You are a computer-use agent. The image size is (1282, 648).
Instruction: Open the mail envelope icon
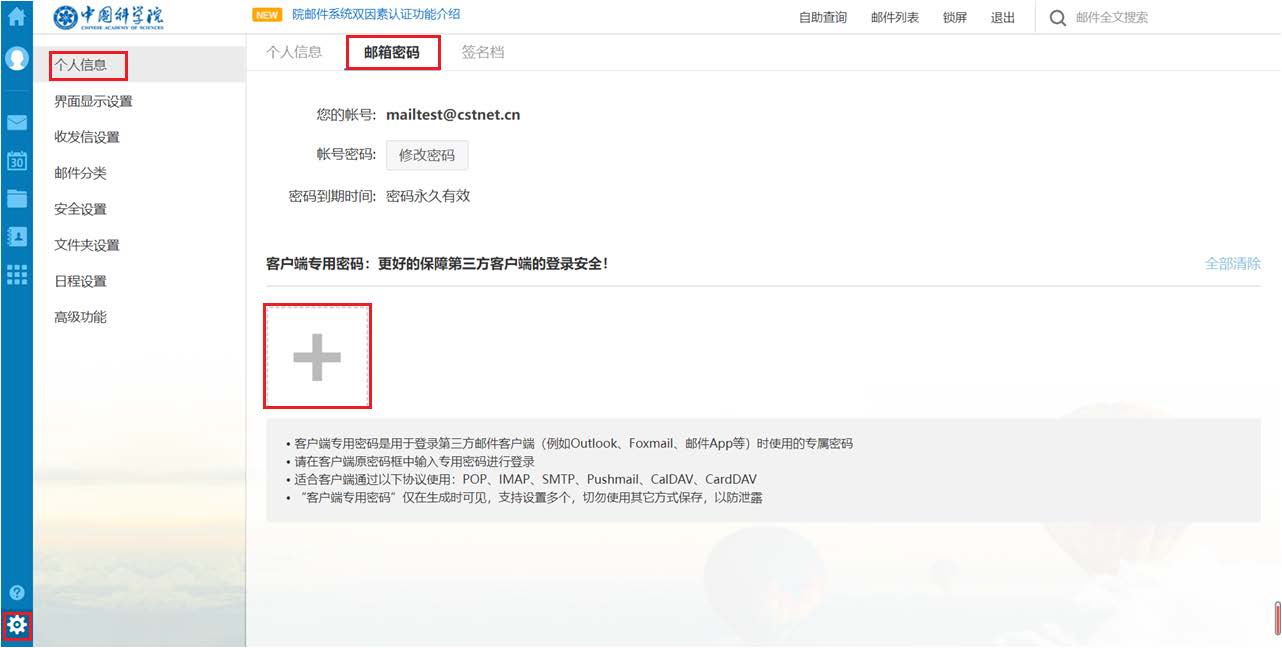[x=16, y=123]
